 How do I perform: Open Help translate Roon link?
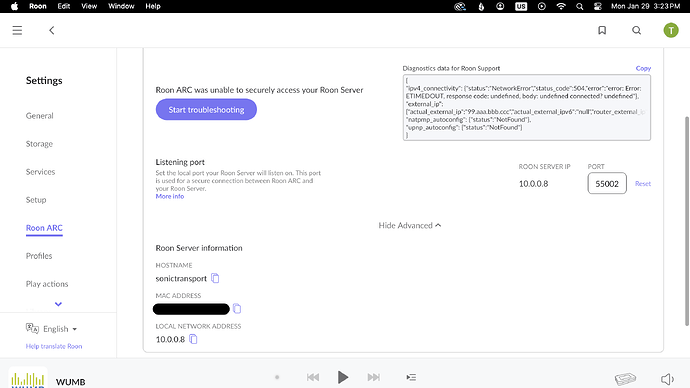click(54, 346)
